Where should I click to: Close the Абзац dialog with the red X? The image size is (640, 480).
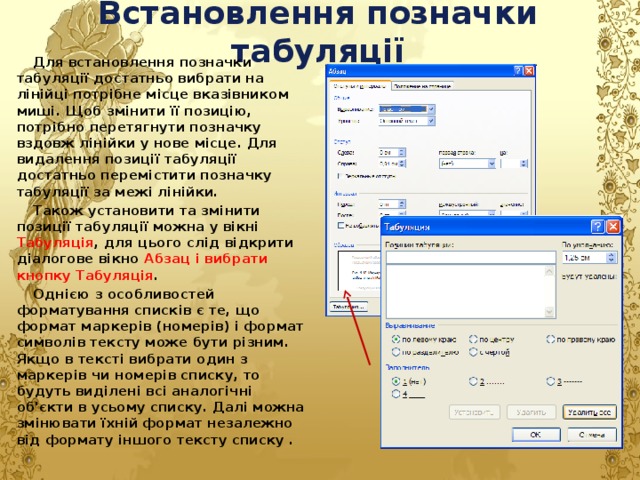coord(529,71)
